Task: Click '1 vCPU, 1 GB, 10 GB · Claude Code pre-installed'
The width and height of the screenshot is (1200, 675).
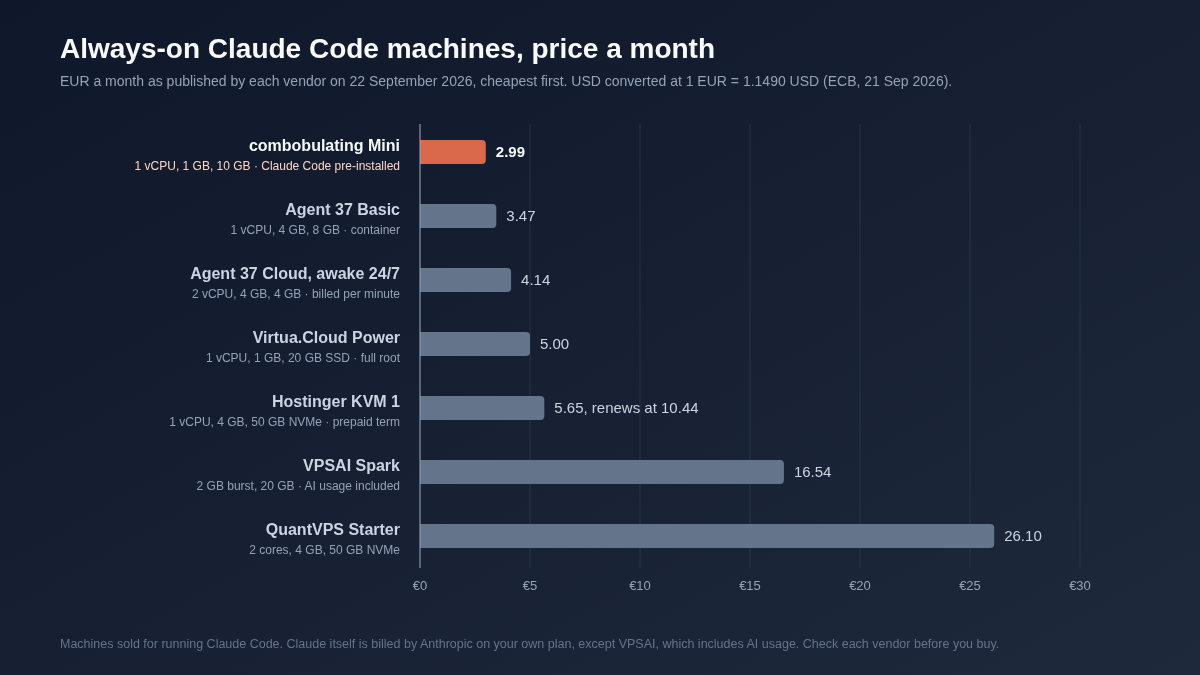Action: (x=267, y=166)
